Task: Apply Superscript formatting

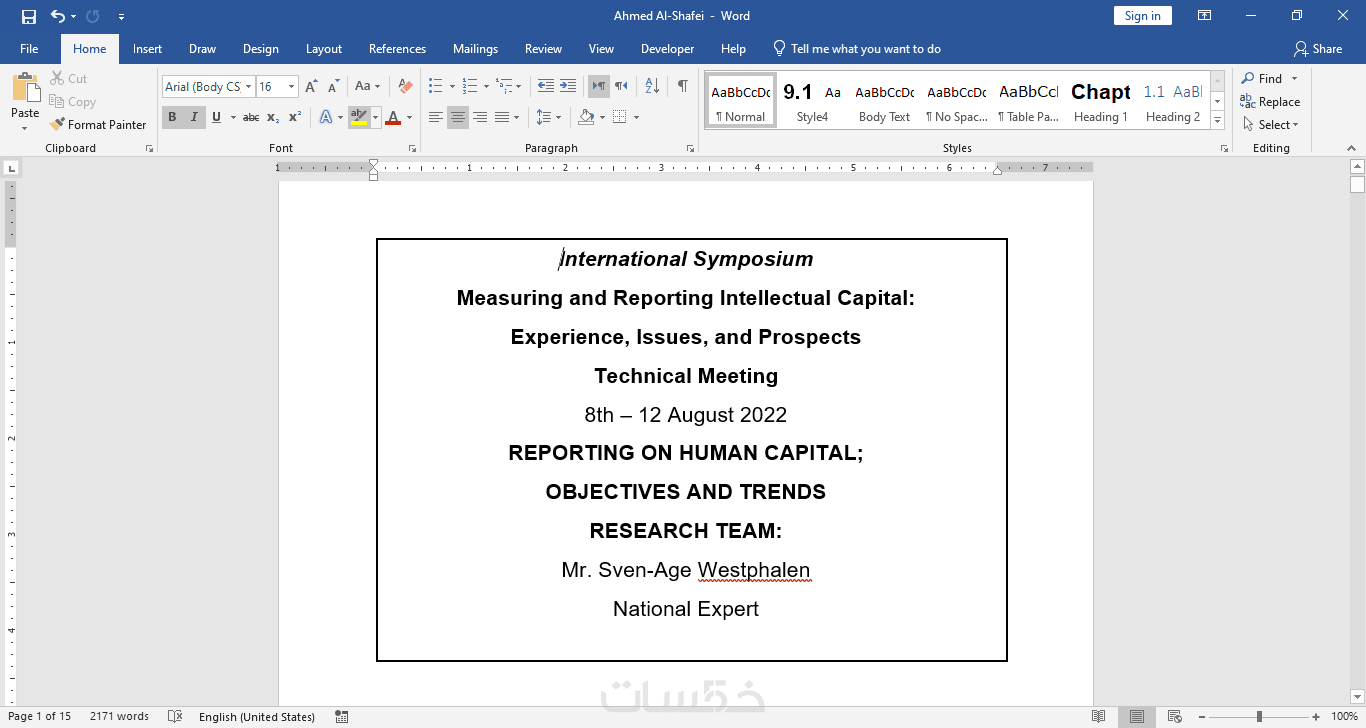Action: 295,118
